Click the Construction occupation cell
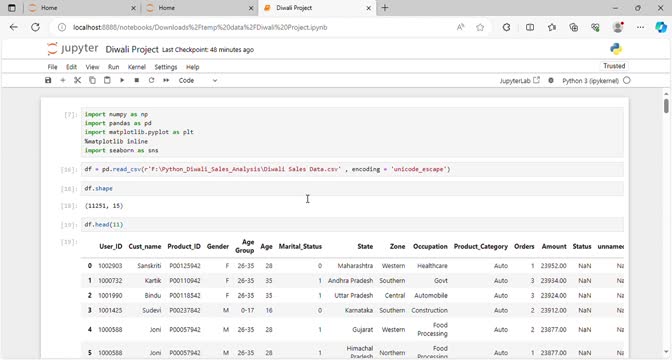The image size is (672, 360). coord(429,310)
